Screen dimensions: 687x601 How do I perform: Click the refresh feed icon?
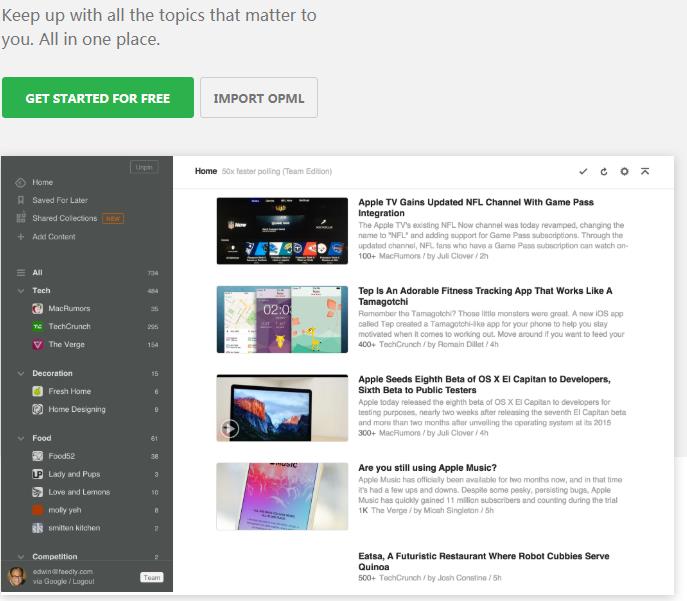click(604, 172)
